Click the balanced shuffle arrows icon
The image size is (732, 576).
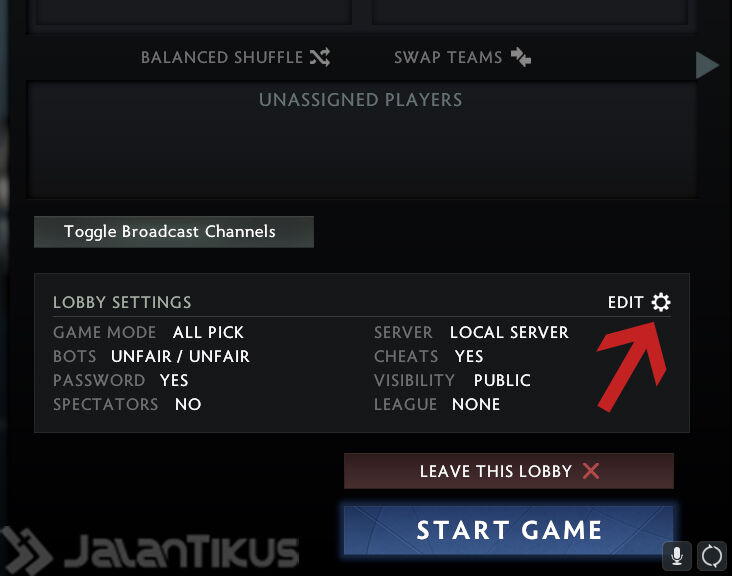[320, 57]
